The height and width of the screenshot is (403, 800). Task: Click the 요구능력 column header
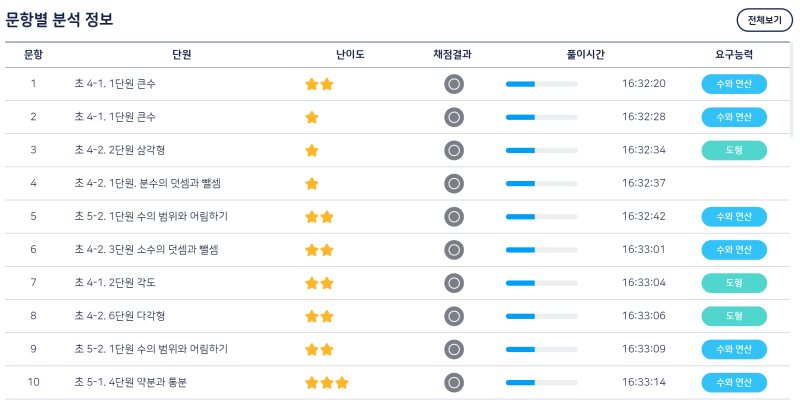click(734, 55)
